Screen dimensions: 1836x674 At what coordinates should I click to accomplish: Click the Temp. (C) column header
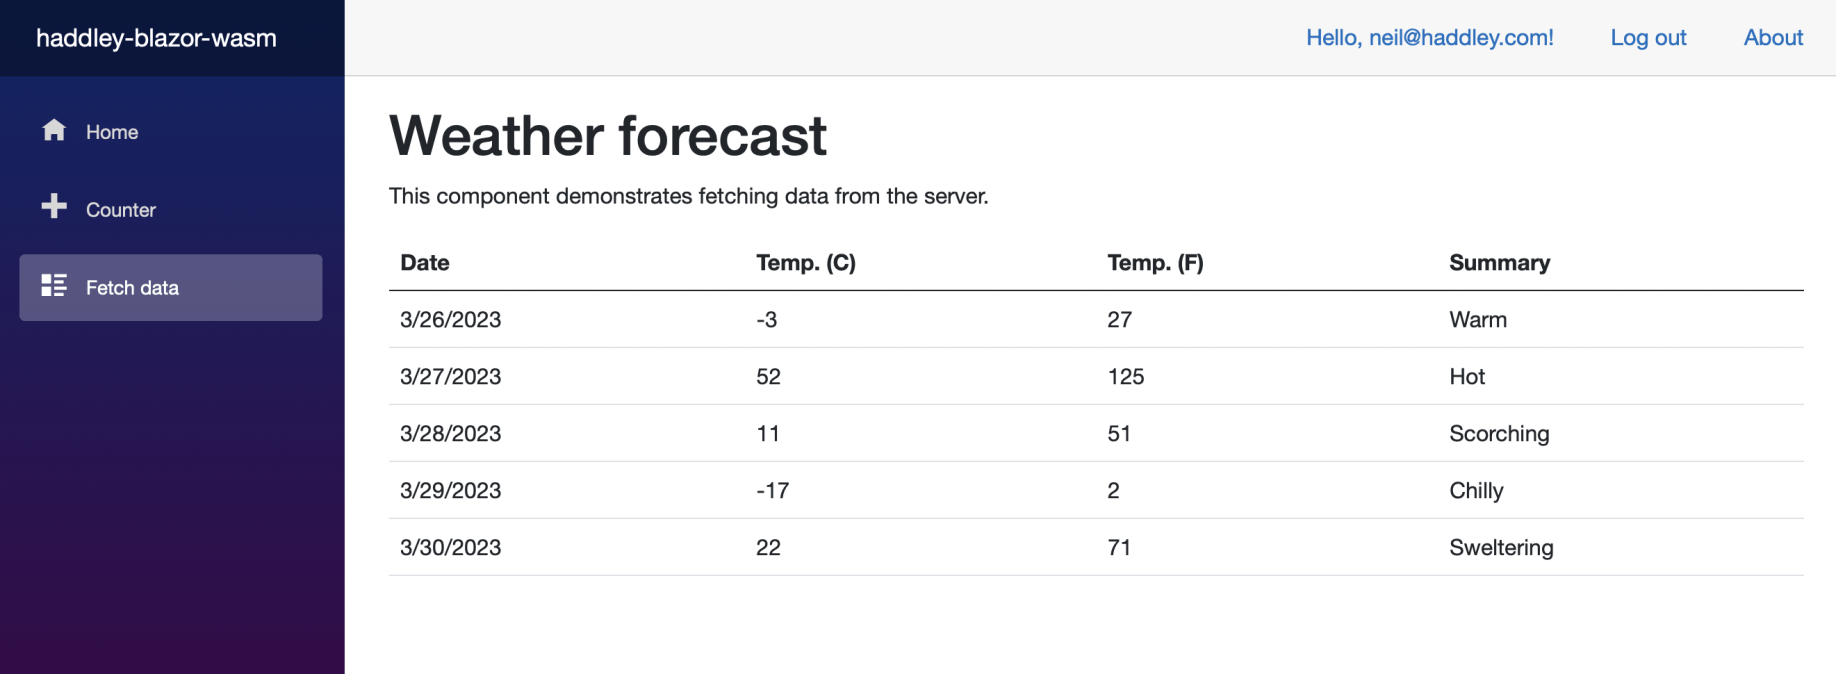(x=806, y=263)
